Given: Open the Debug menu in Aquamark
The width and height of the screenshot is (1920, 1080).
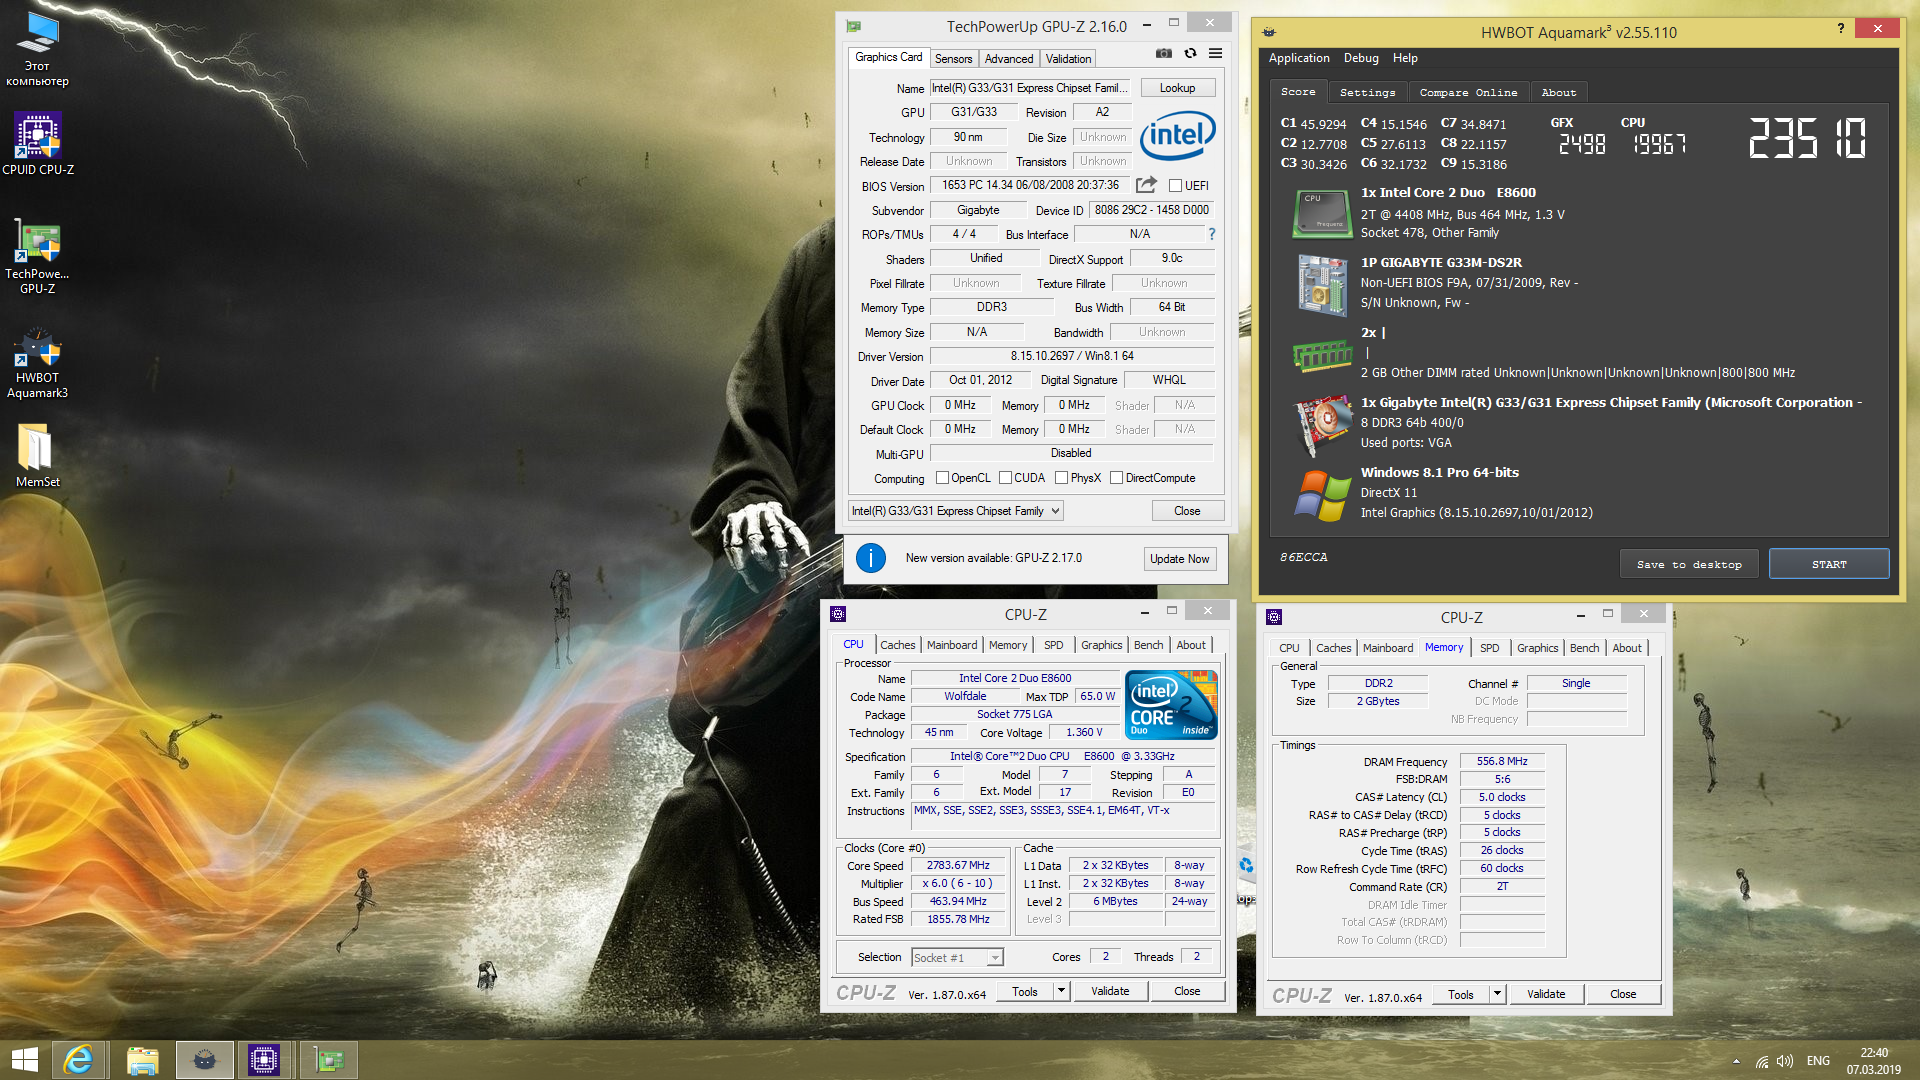Looking at the screenshot, I should tap(1361, 58).
